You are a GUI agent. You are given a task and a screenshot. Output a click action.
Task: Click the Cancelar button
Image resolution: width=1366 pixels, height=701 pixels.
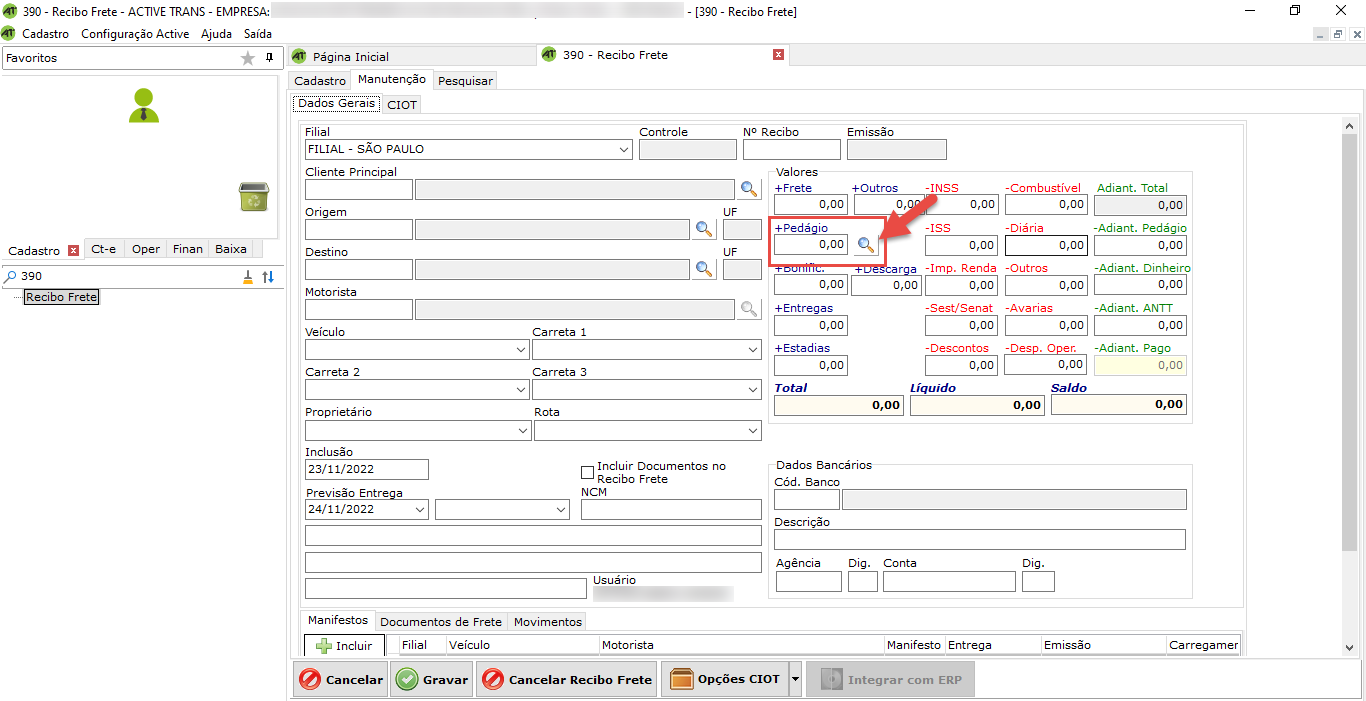coord(341,679)
